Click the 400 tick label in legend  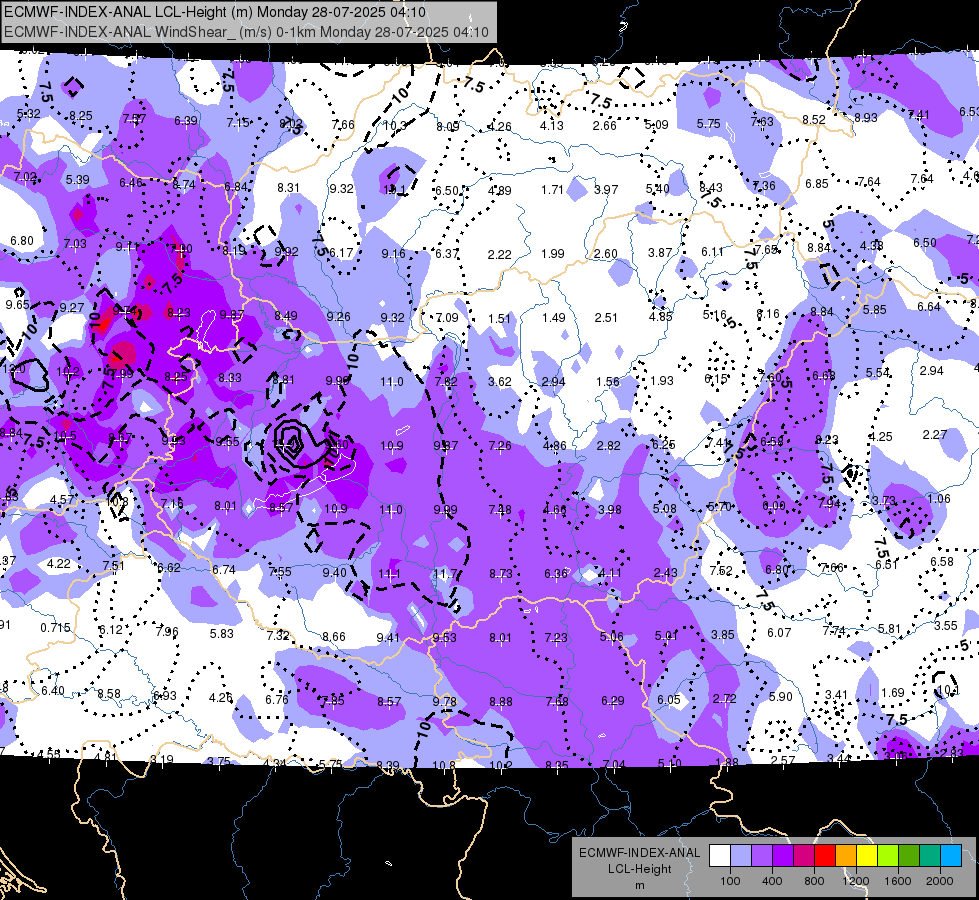(772, 881)
